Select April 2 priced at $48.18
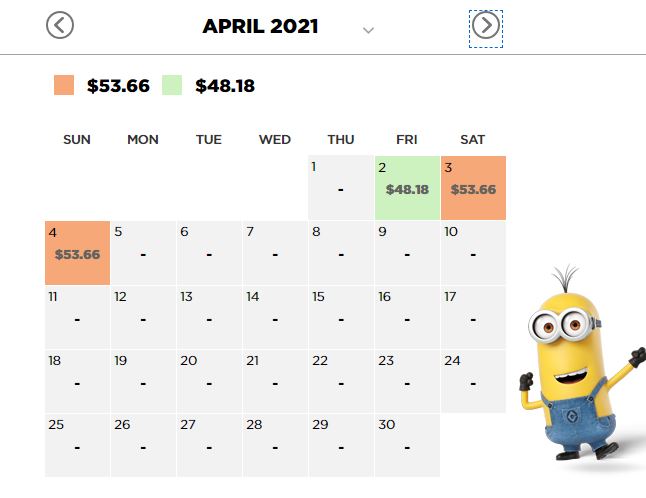This screenshot has width=646, height=498. pyautogui.click(x=407, y=188)
